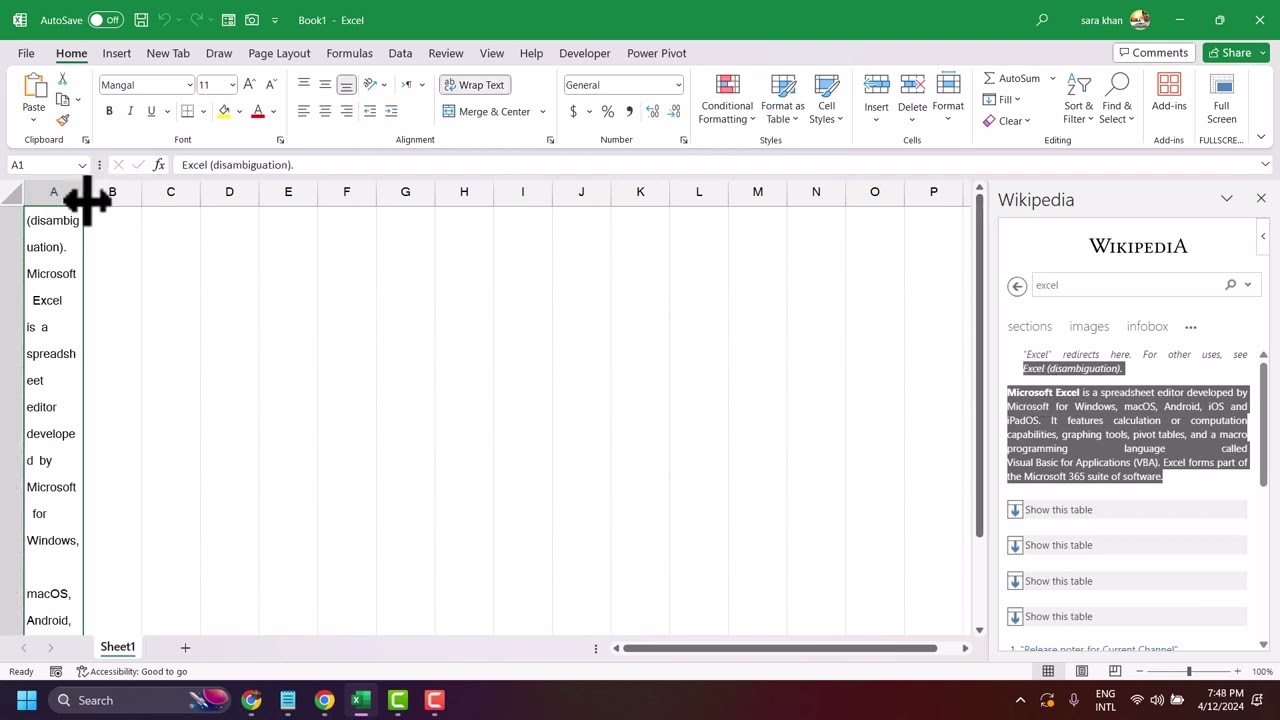Switch to the Power Pivot tab
The width and height of the screenshot is (1280, 720).
[x=656, y=53]
